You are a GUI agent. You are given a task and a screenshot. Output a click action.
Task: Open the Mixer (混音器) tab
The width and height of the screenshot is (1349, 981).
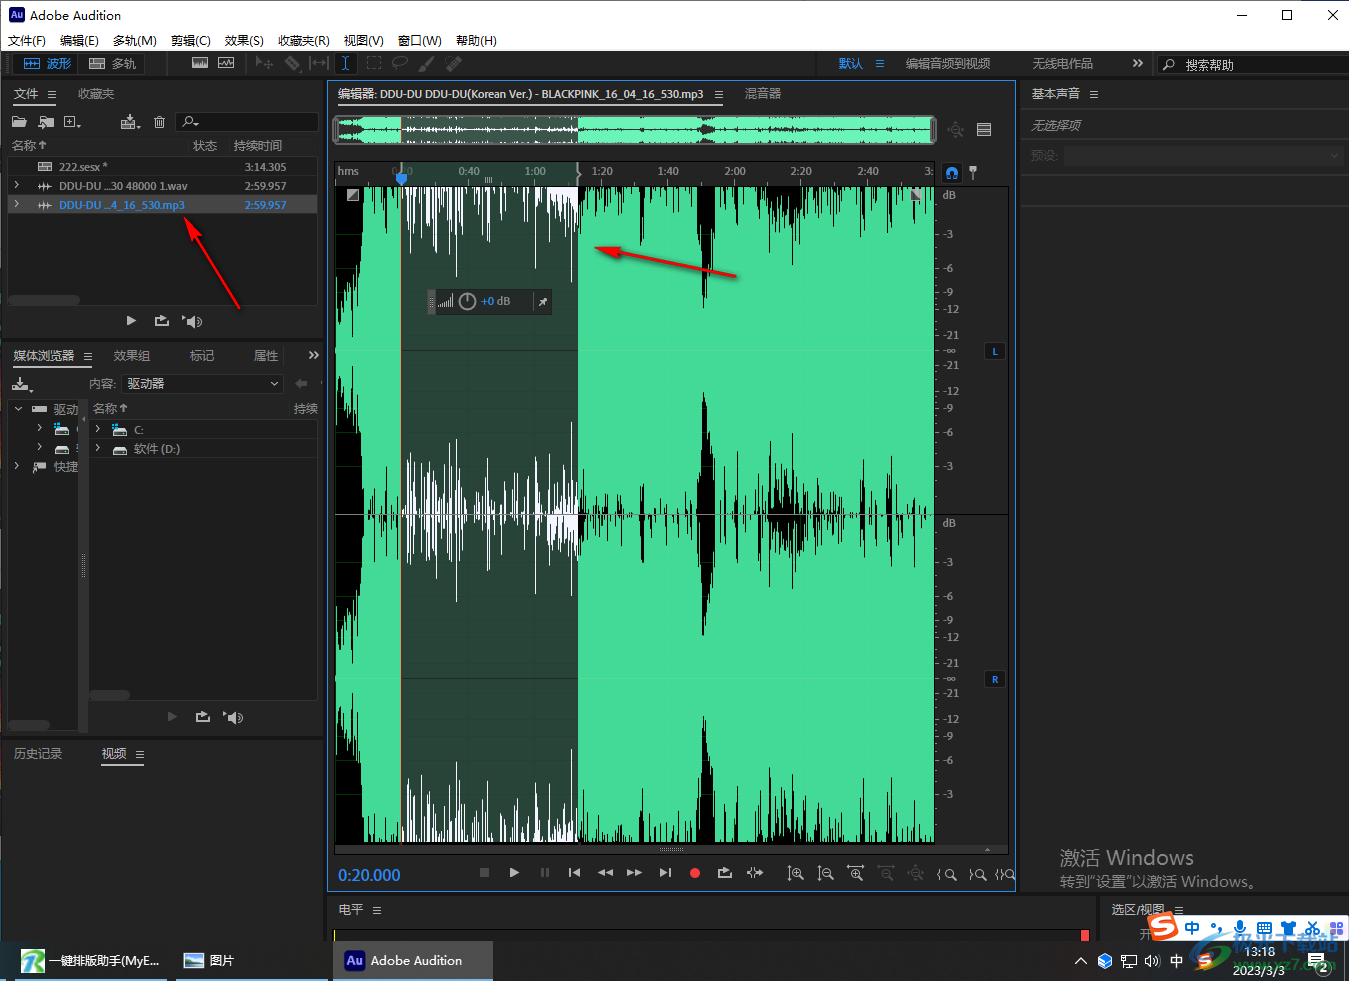tap(763, 94)
